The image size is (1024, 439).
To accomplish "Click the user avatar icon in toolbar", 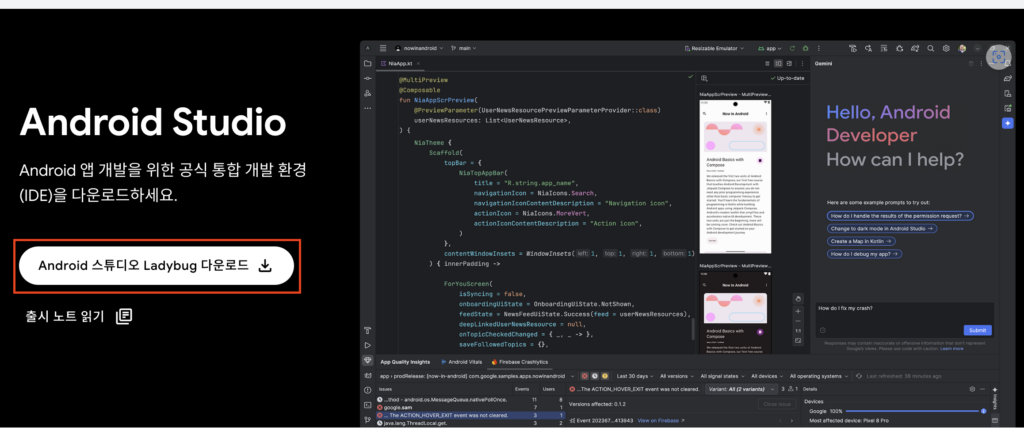I will (962, 48).
